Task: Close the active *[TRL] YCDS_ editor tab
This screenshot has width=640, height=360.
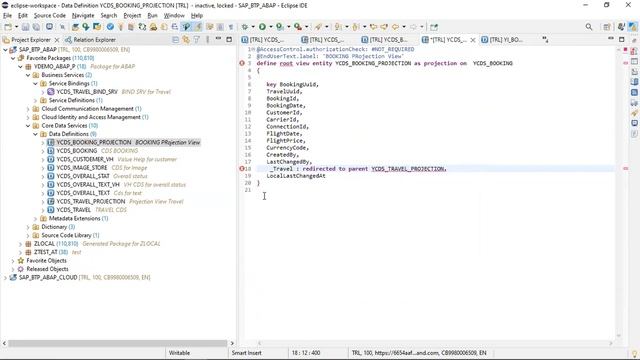Action: (x=473, y=40)
